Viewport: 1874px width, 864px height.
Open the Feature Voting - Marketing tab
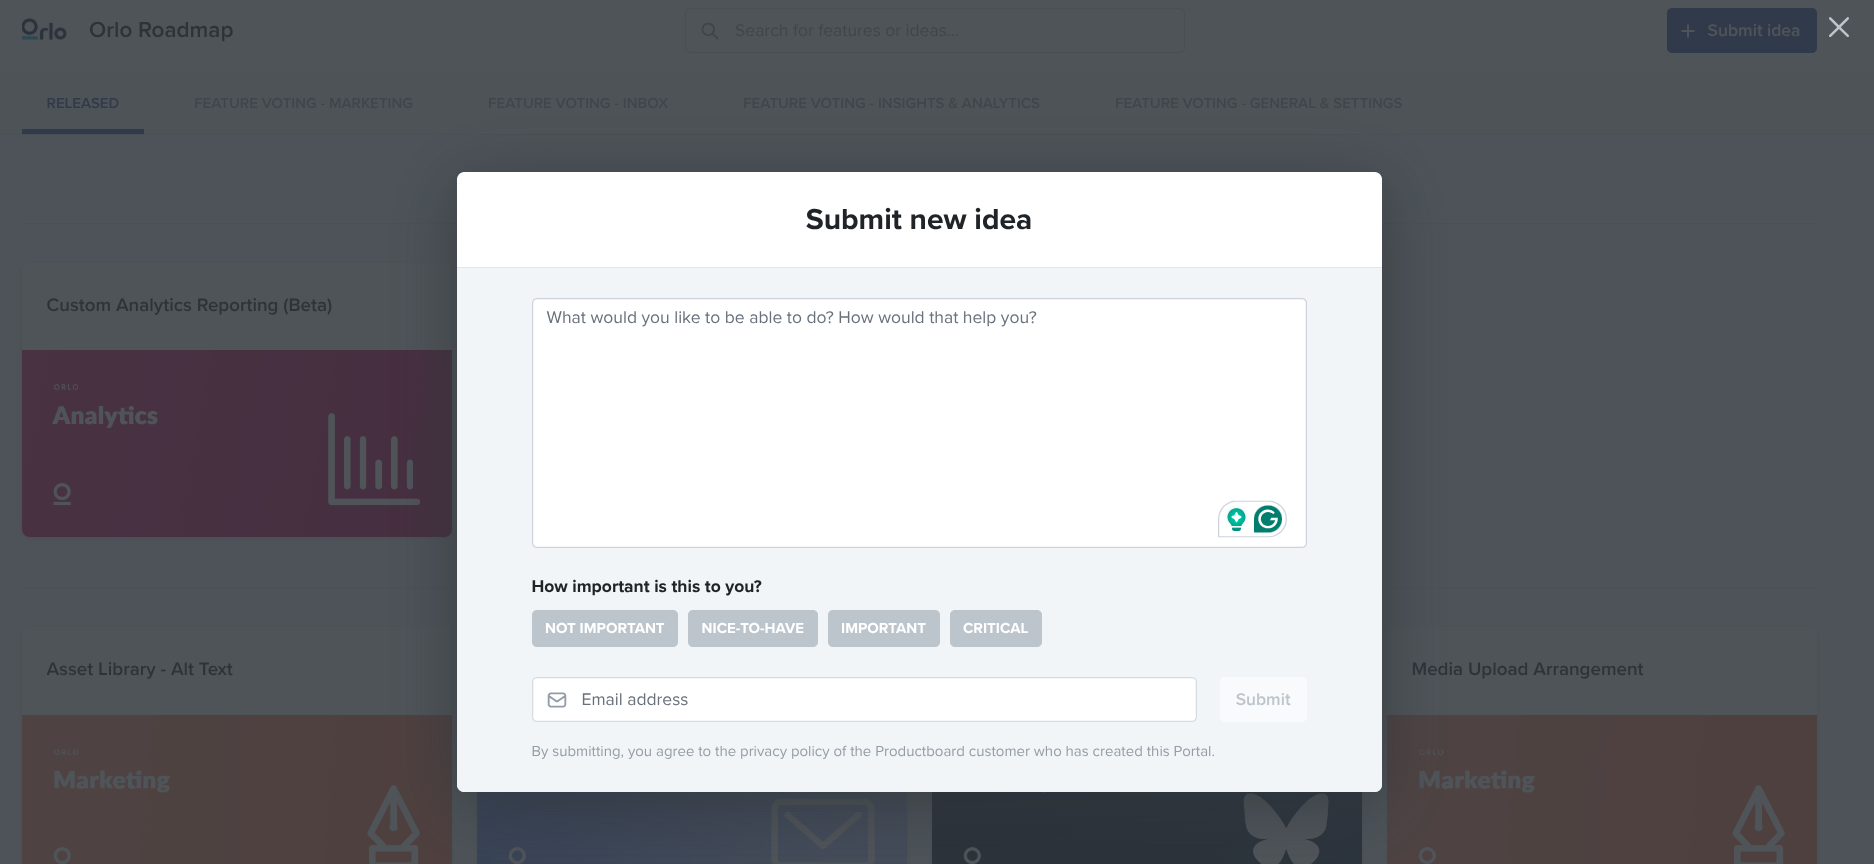[303, 103]
